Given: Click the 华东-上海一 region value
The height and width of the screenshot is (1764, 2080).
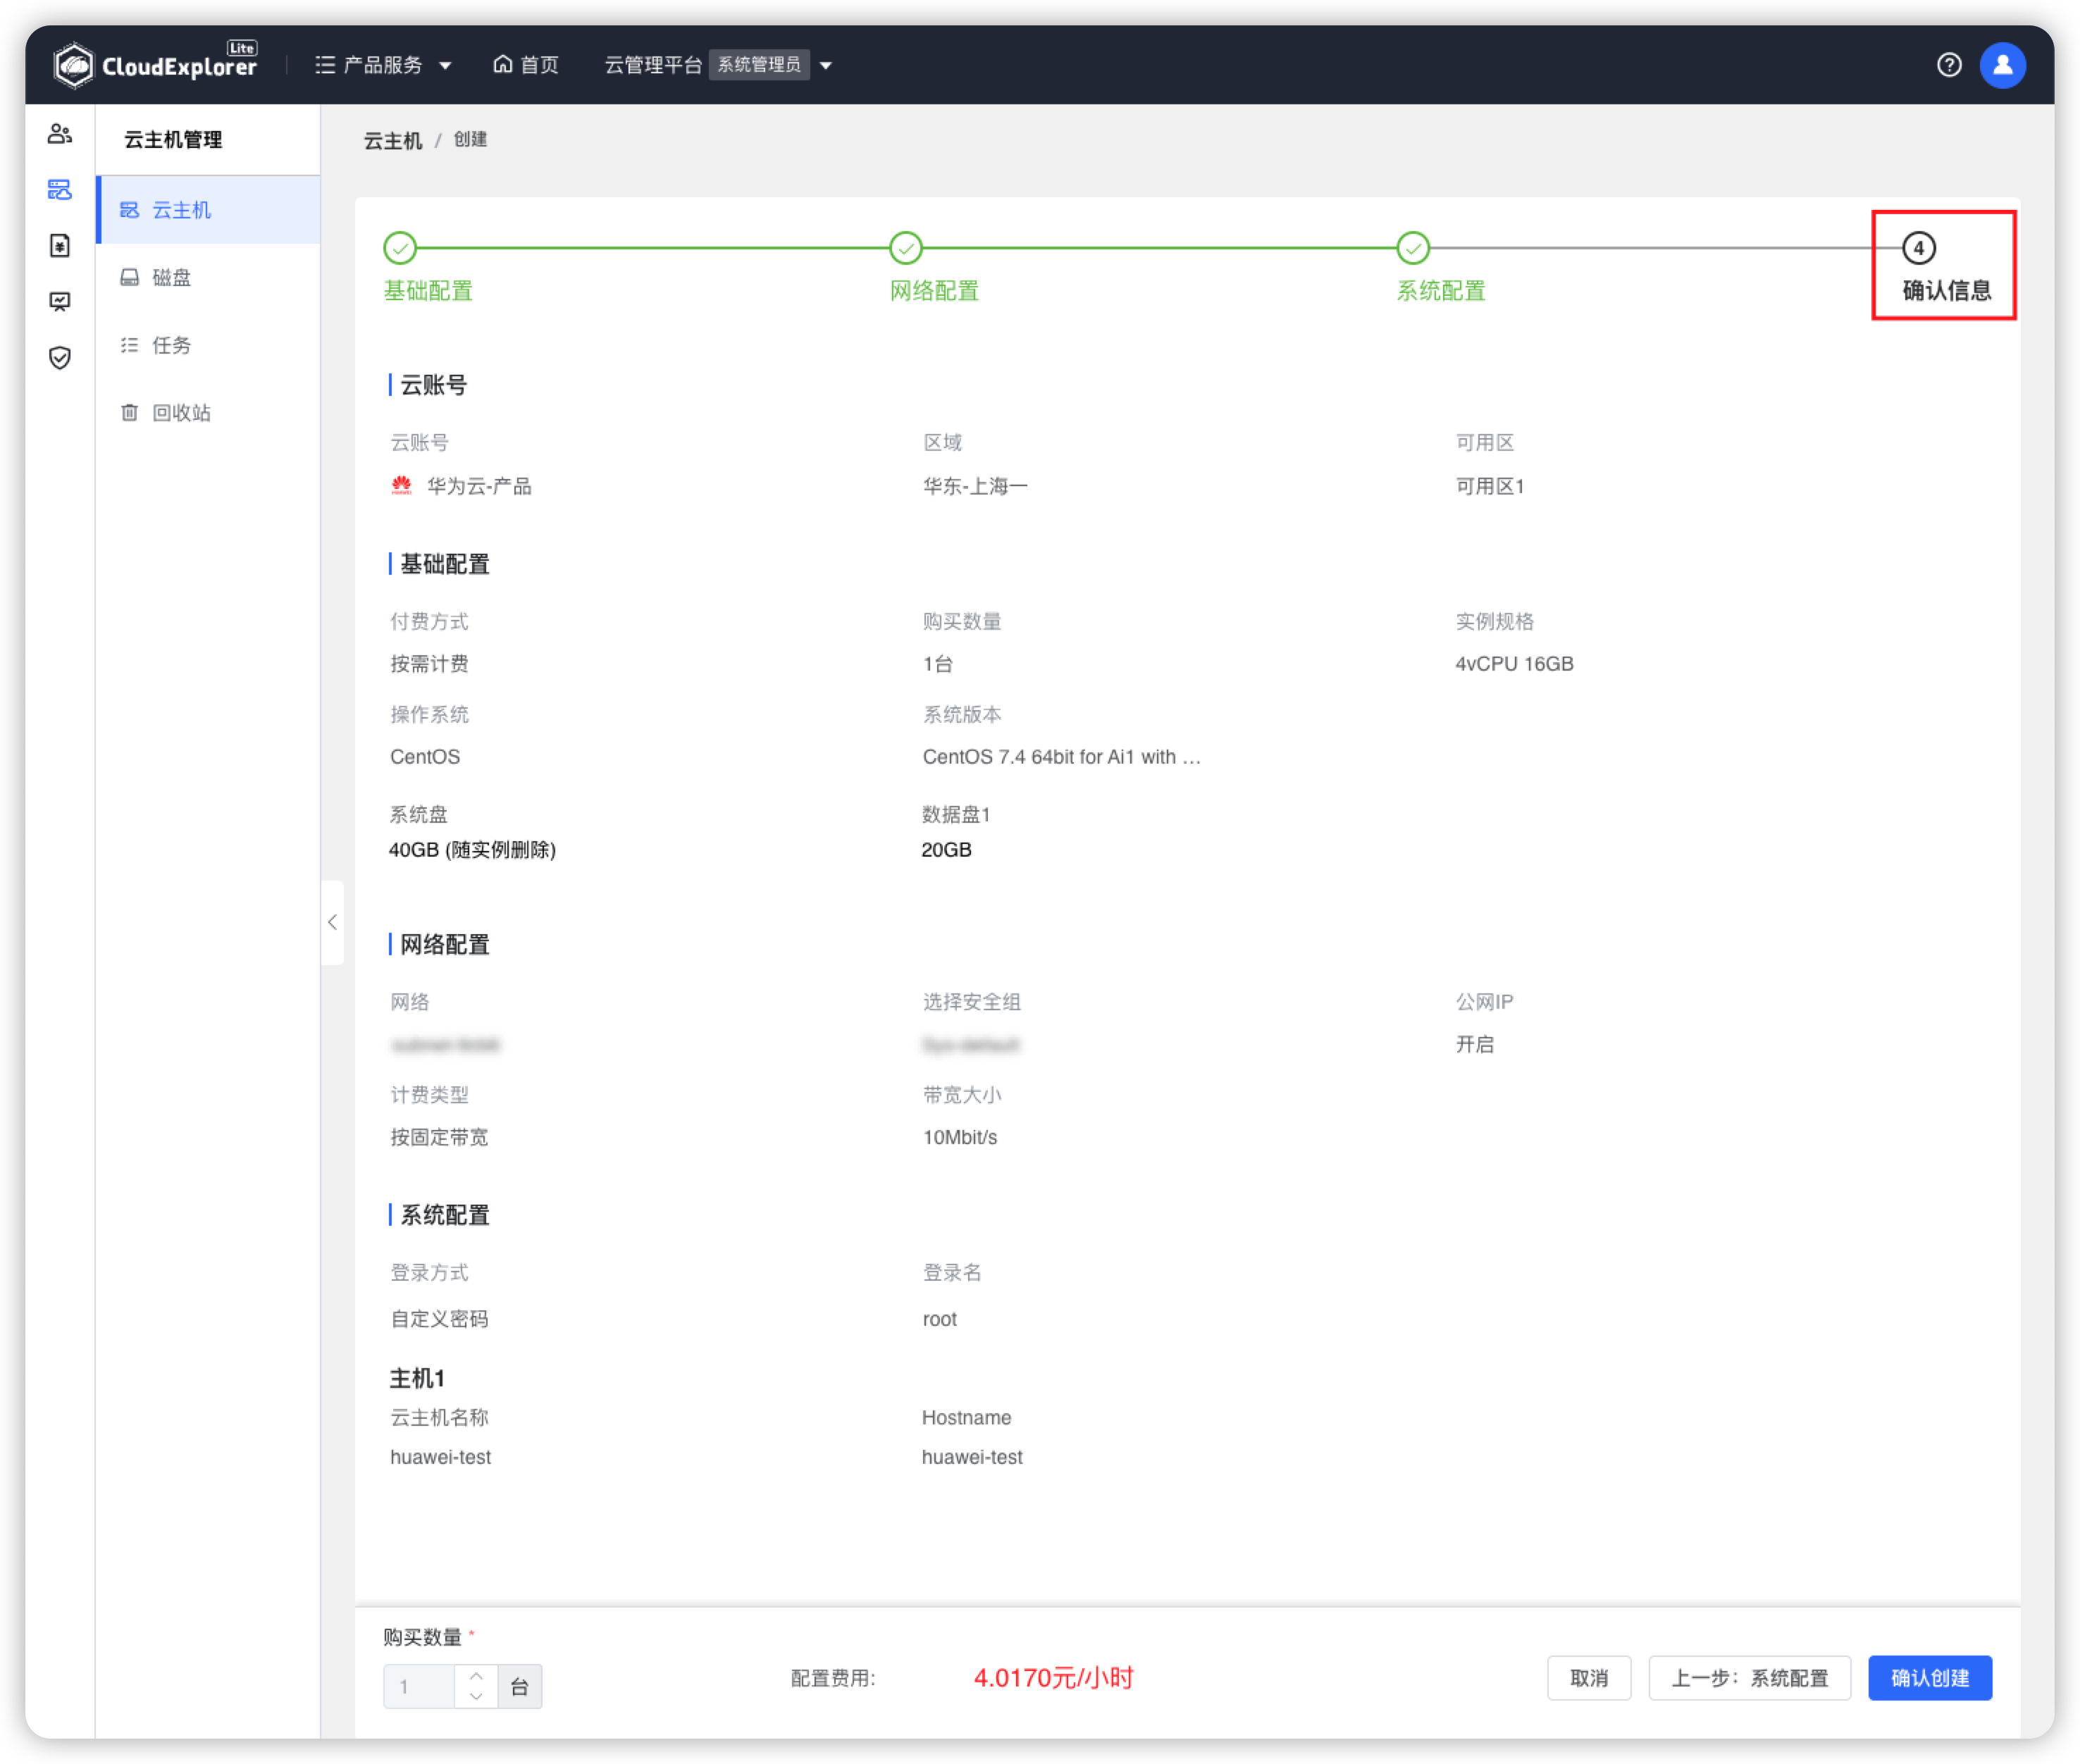Looking at the screenshot, I should (x=975, y=486).
